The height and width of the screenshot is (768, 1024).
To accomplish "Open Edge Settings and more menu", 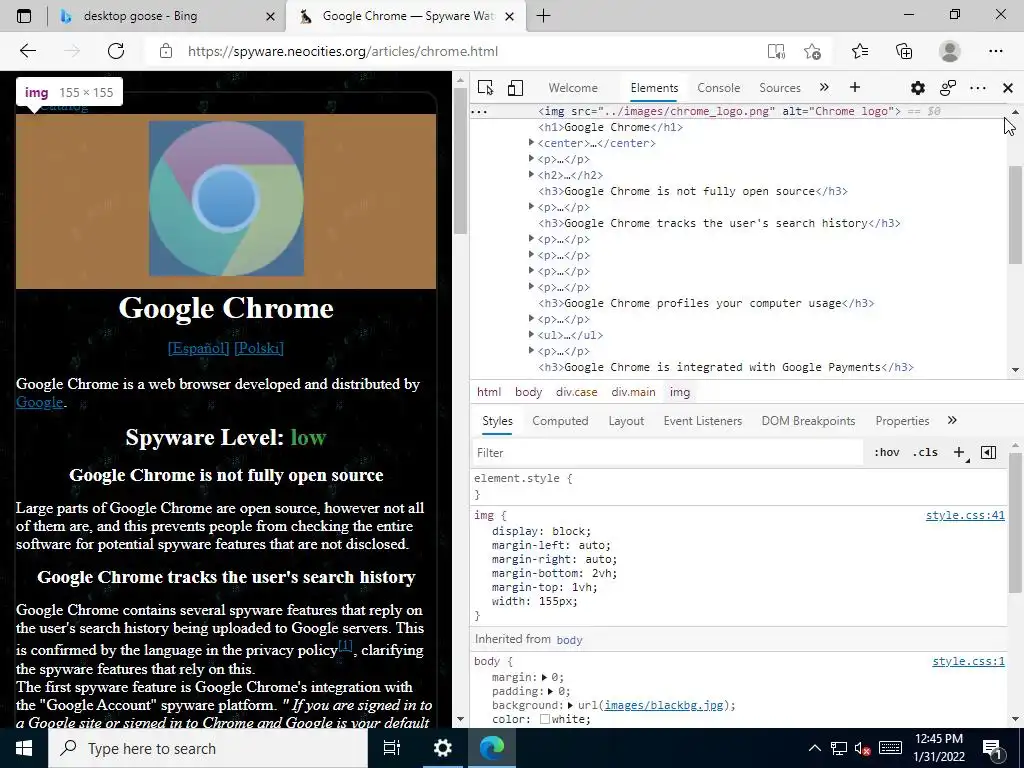I will [x=995, y=51].
